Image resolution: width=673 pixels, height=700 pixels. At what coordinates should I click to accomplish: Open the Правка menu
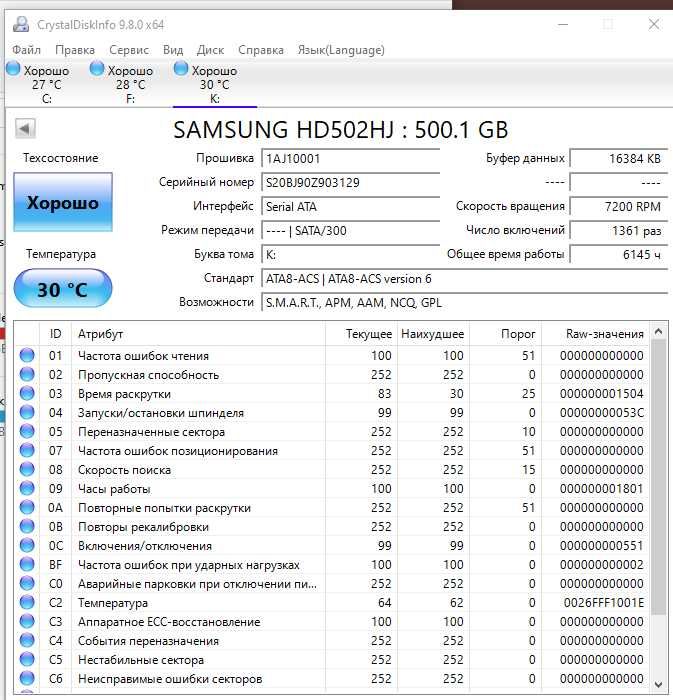75,50
